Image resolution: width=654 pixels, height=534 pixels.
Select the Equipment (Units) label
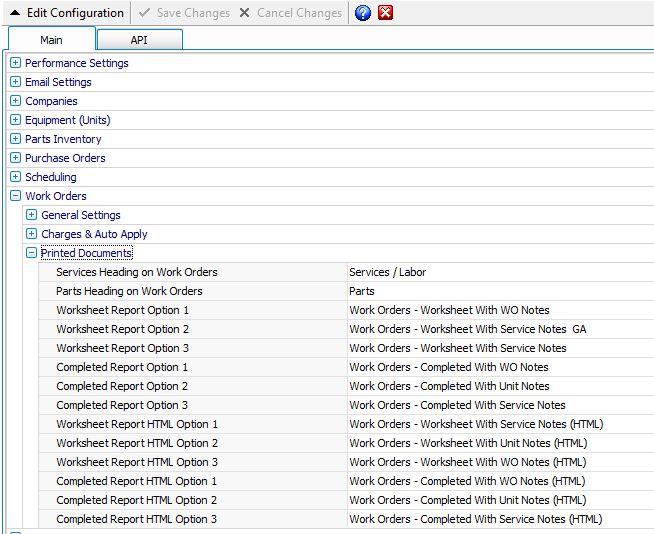[x=68, y=120]
